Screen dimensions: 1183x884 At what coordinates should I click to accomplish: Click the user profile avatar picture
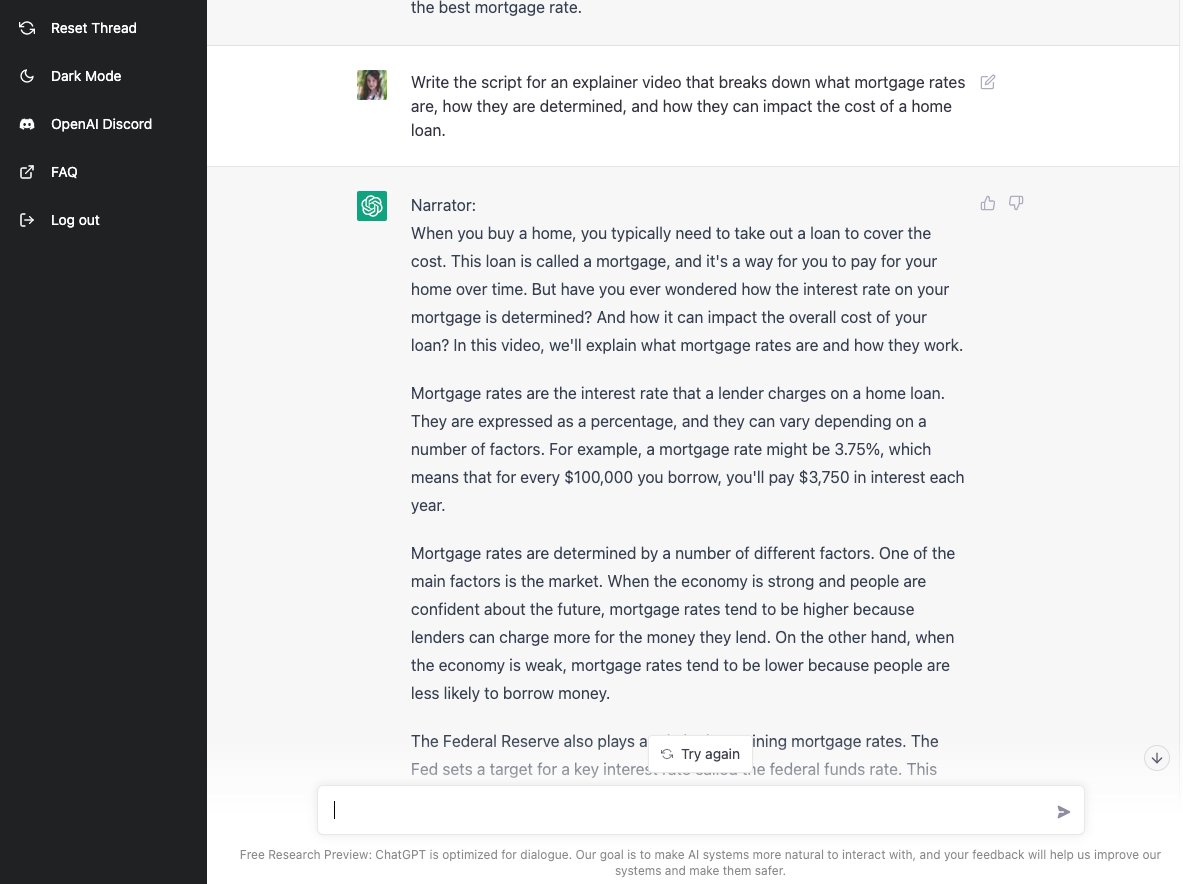pyautogui.click(x=371, y=85)
